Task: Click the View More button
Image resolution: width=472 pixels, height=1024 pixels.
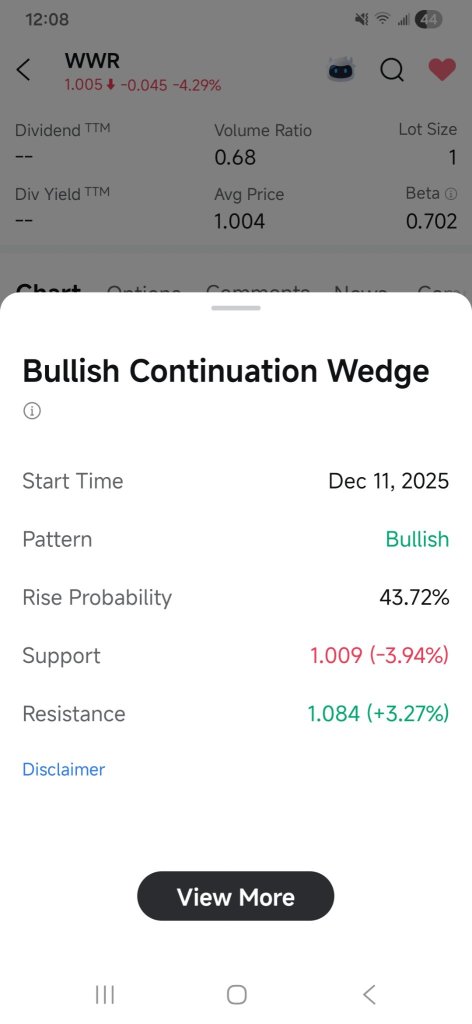Action: [236, 897]
